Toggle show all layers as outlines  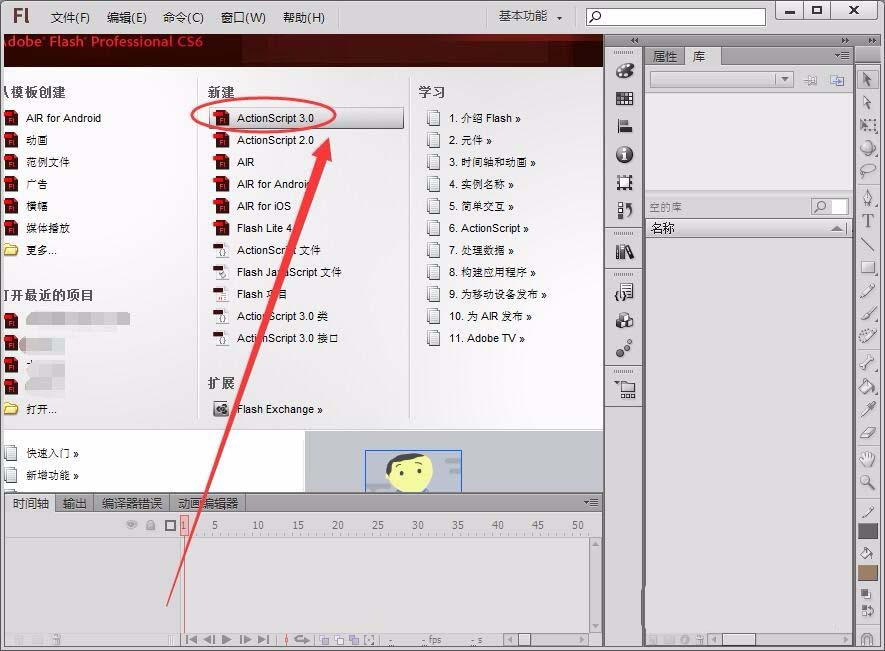170,526
